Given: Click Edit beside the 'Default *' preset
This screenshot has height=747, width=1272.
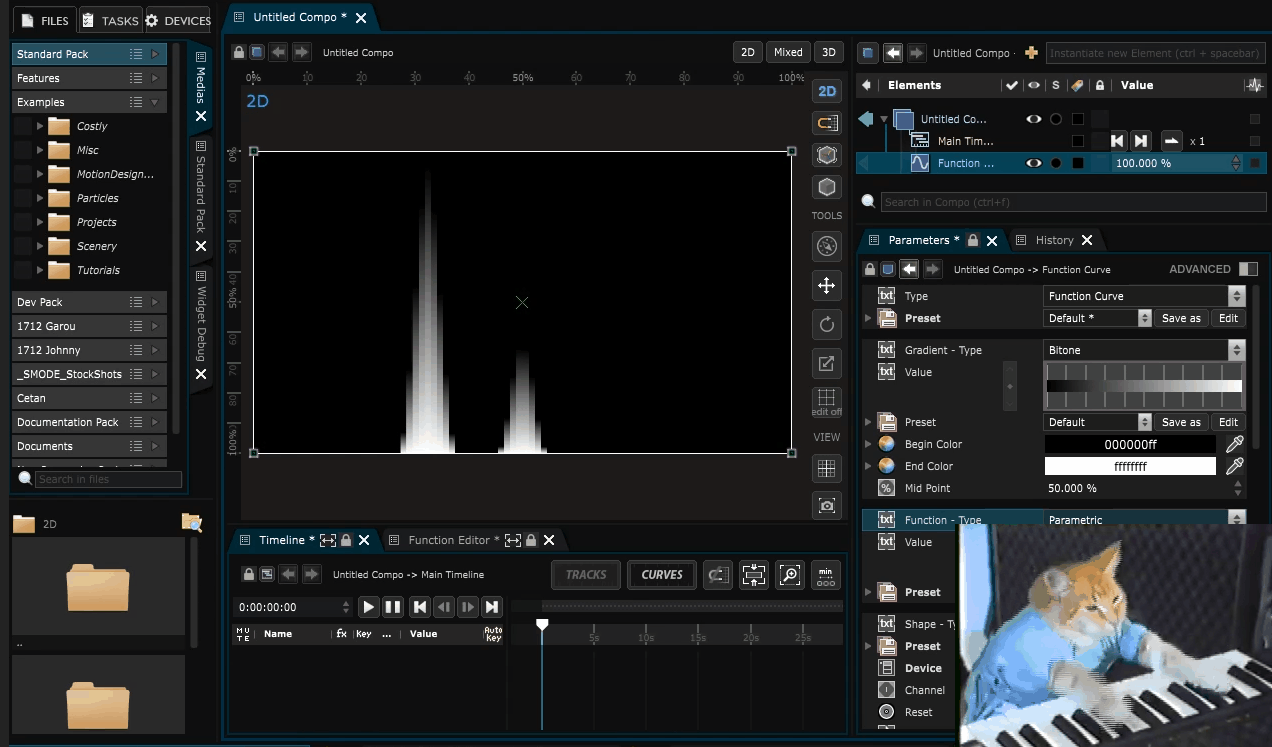Looking at the screenshot, I should click(1228, 318).
